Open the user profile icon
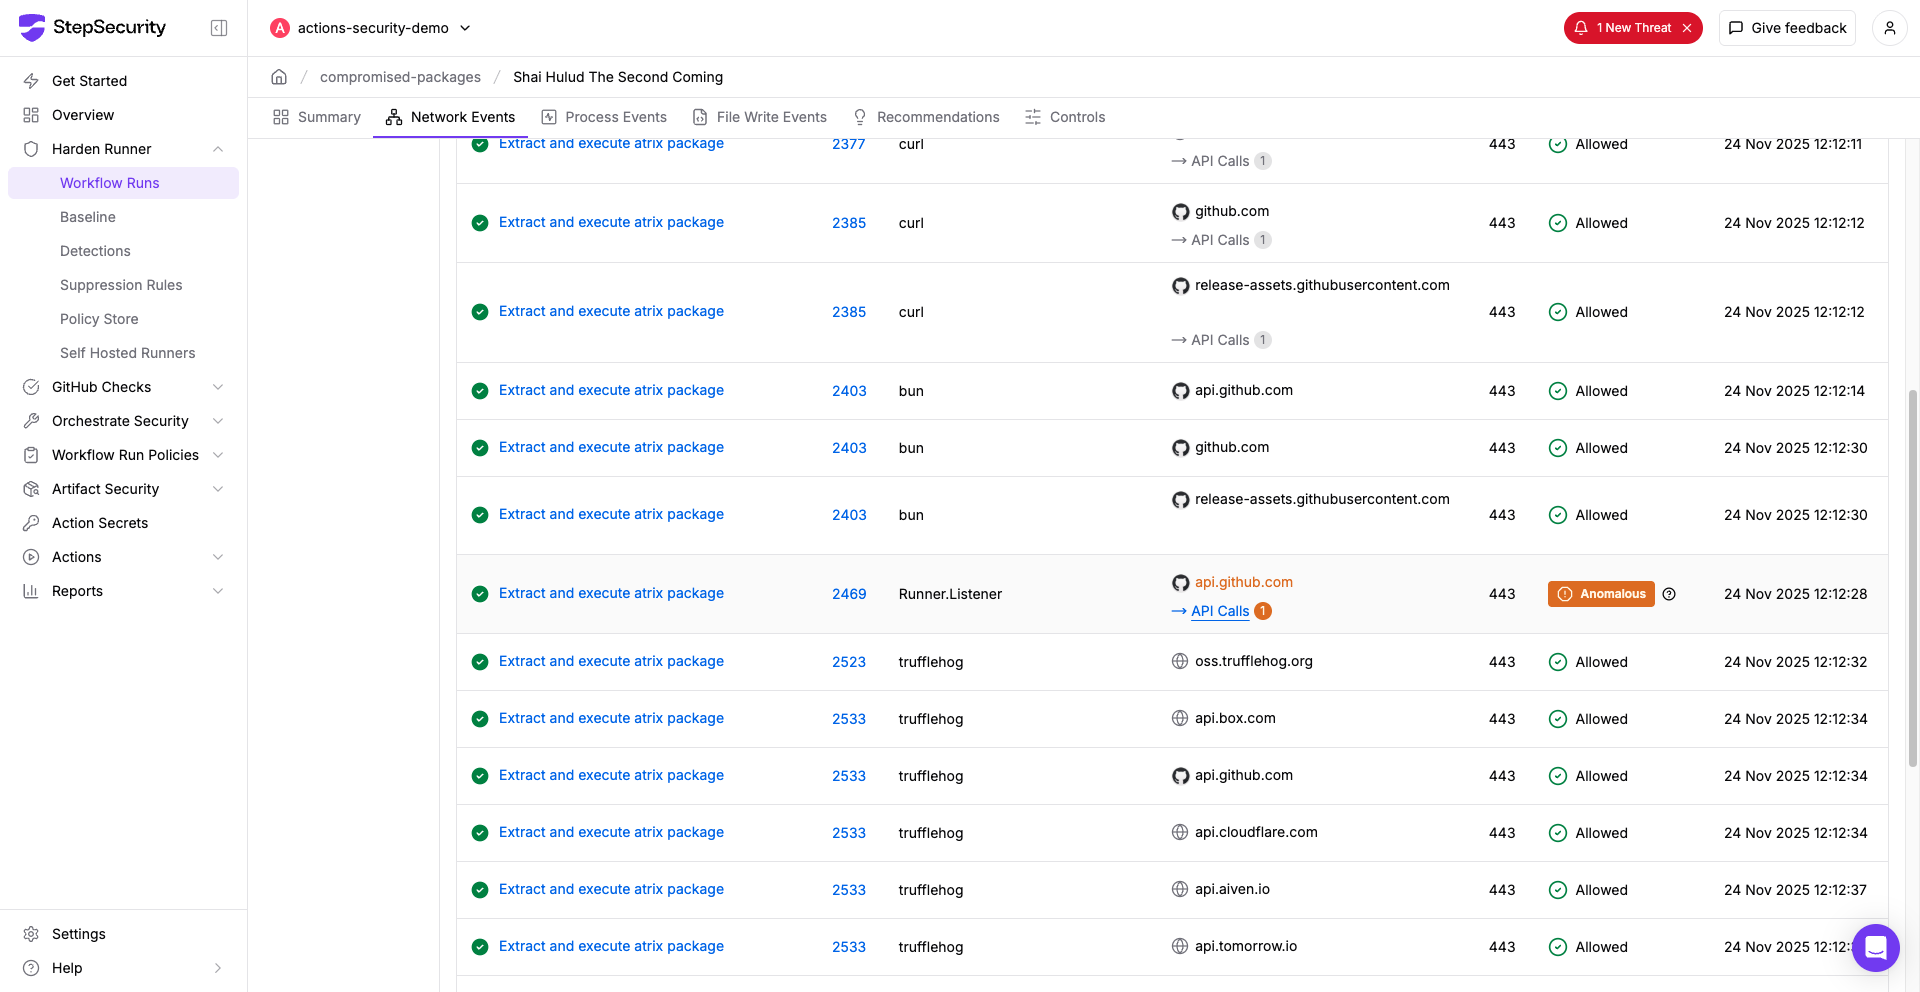The image size is (1920, 992). pos(1889,28)
